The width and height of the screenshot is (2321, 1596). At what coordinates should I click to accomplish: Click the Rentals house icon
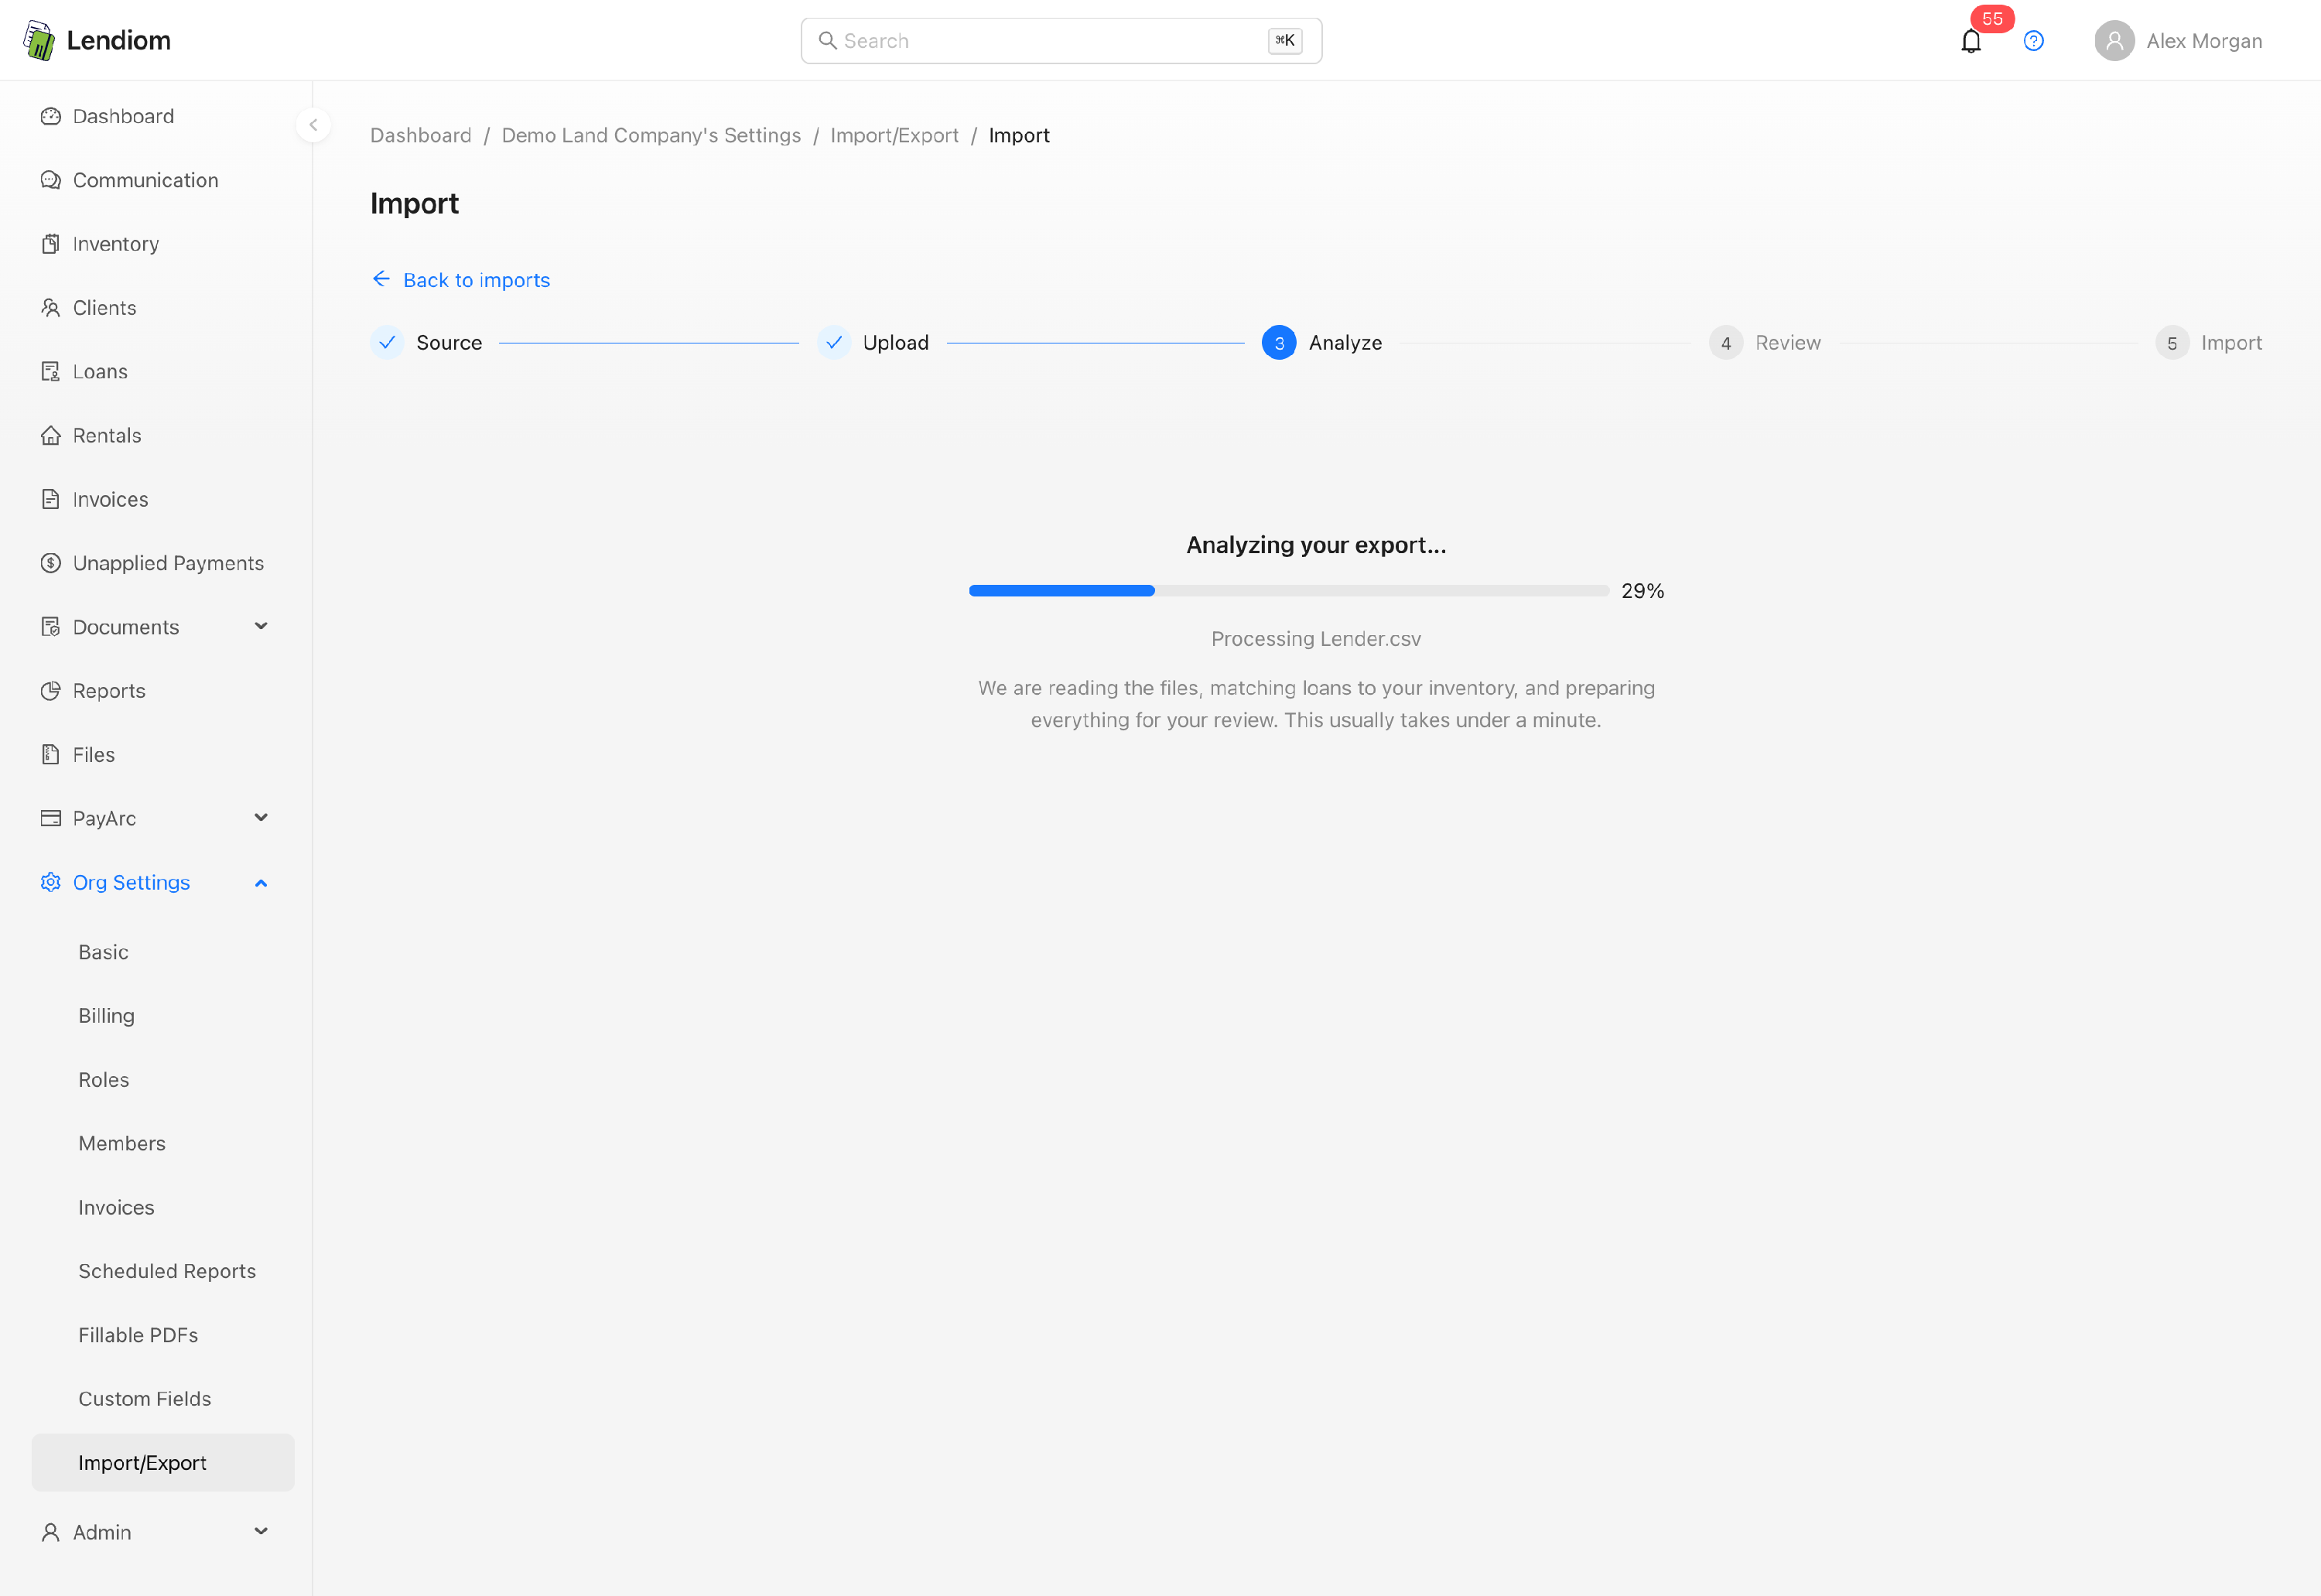coord(50,436)
